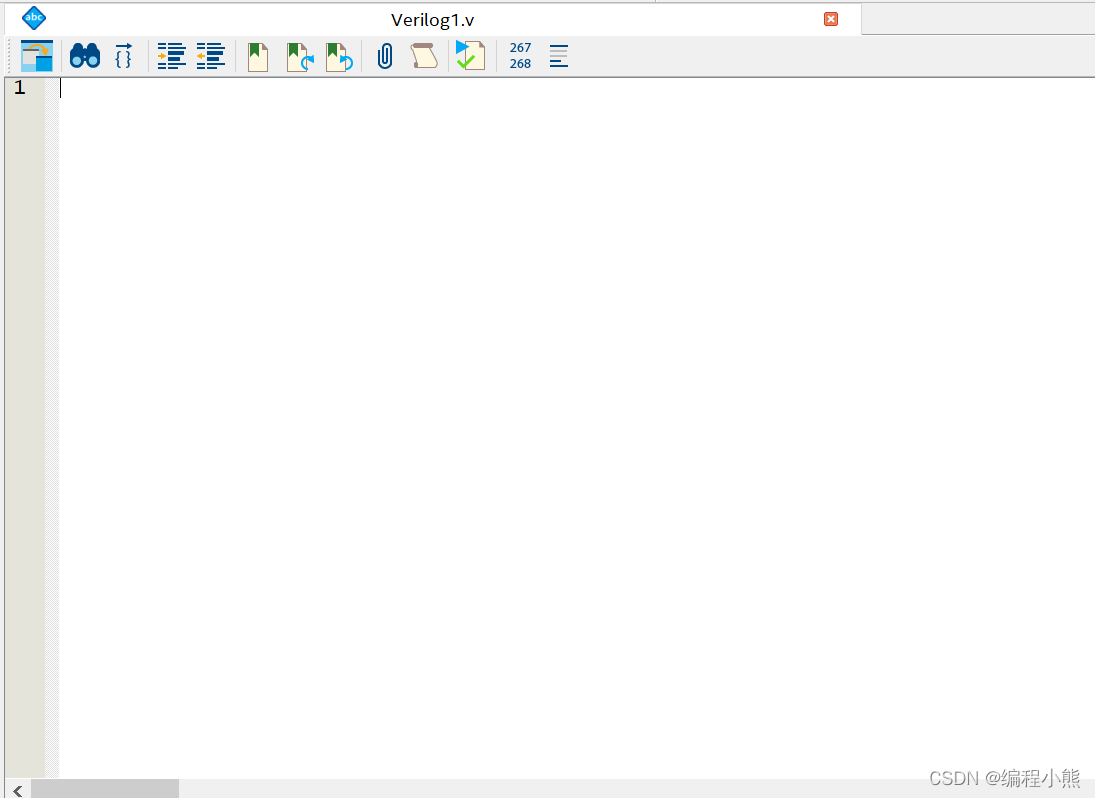Jump to the previous bookmark

click(339, 56)
